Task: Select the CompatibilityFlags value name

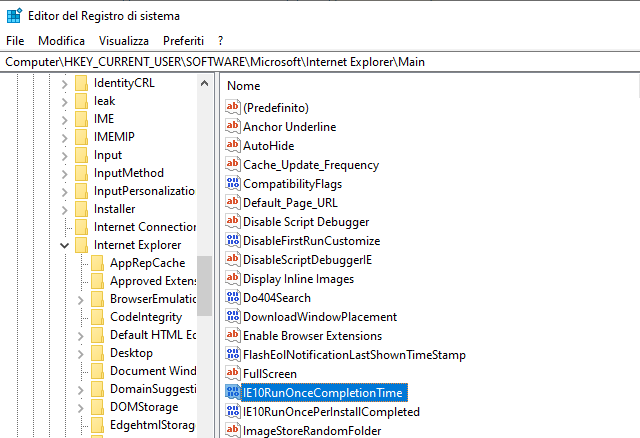Action: (292, 184)
